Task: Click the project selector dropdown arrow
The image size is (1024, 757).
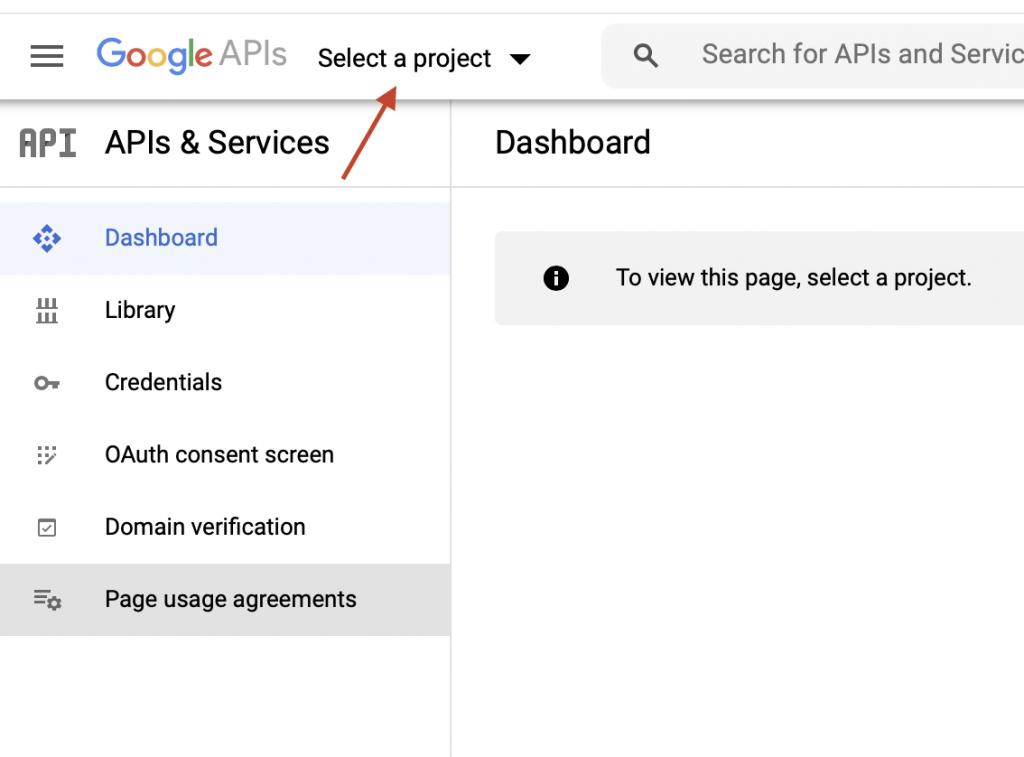Action: (520, 59)
